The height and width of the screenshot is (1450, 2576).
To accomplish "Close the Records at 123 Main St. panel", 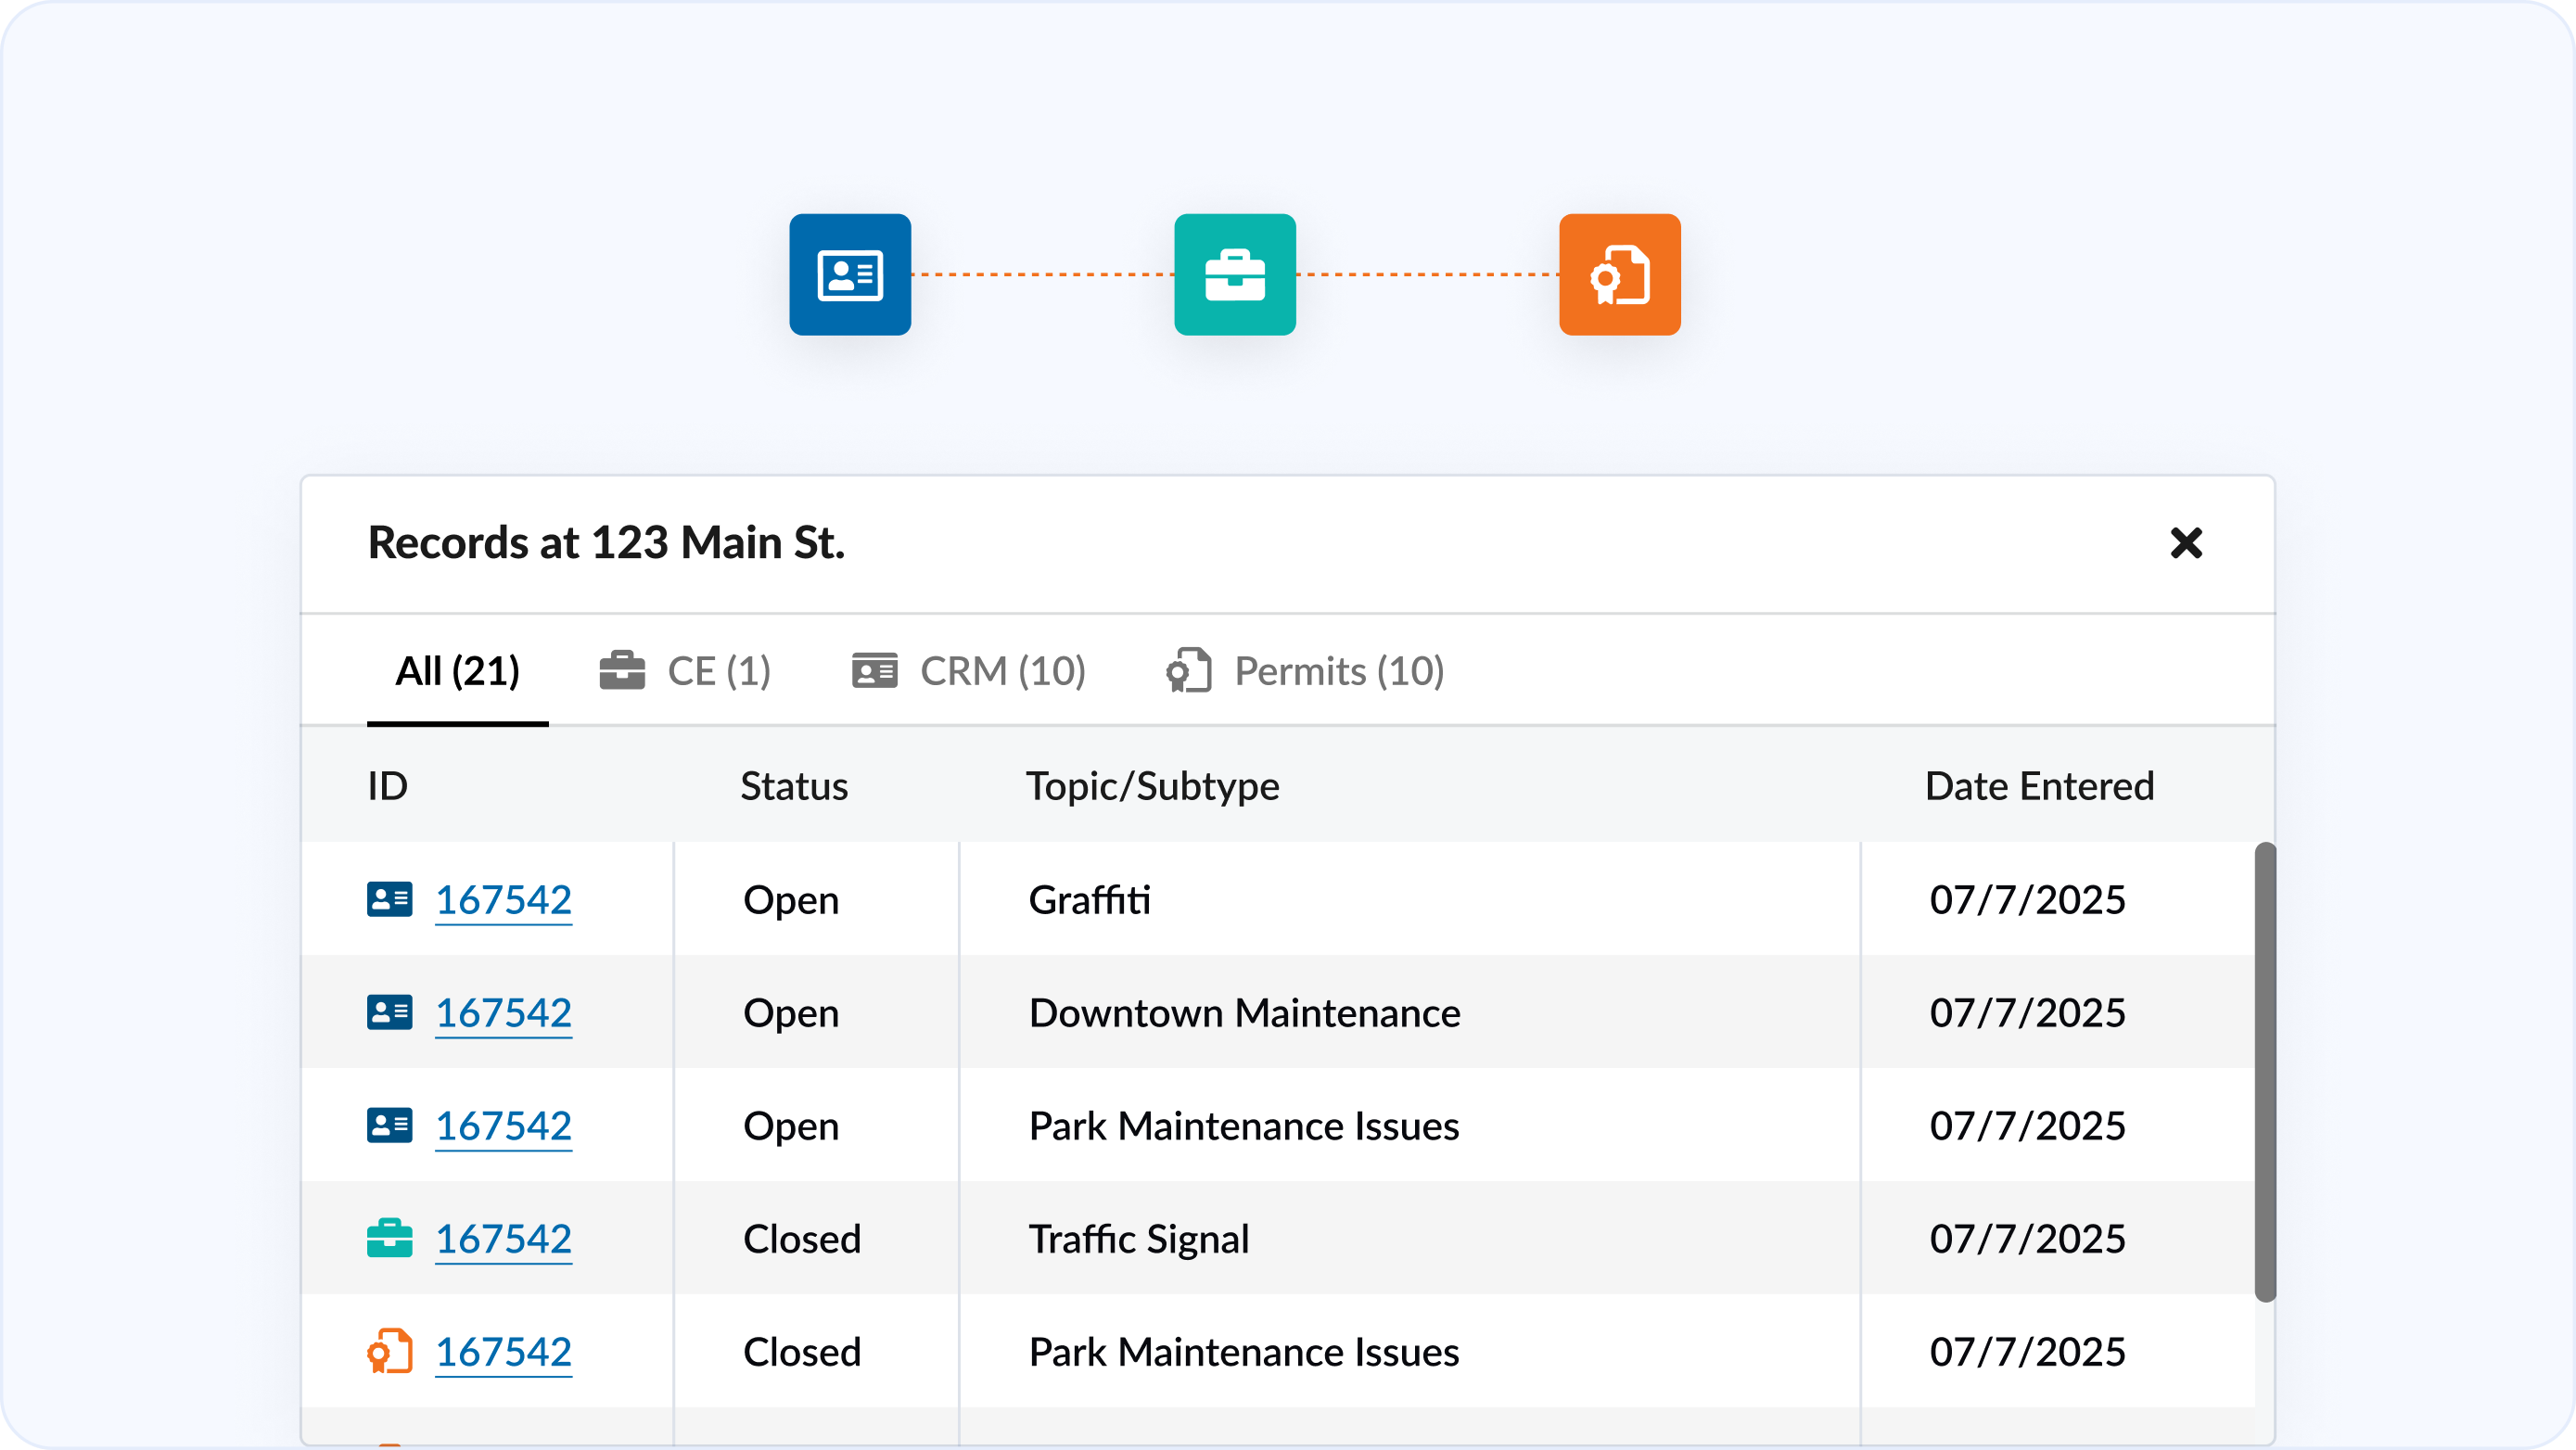I will coord(2186,543).
